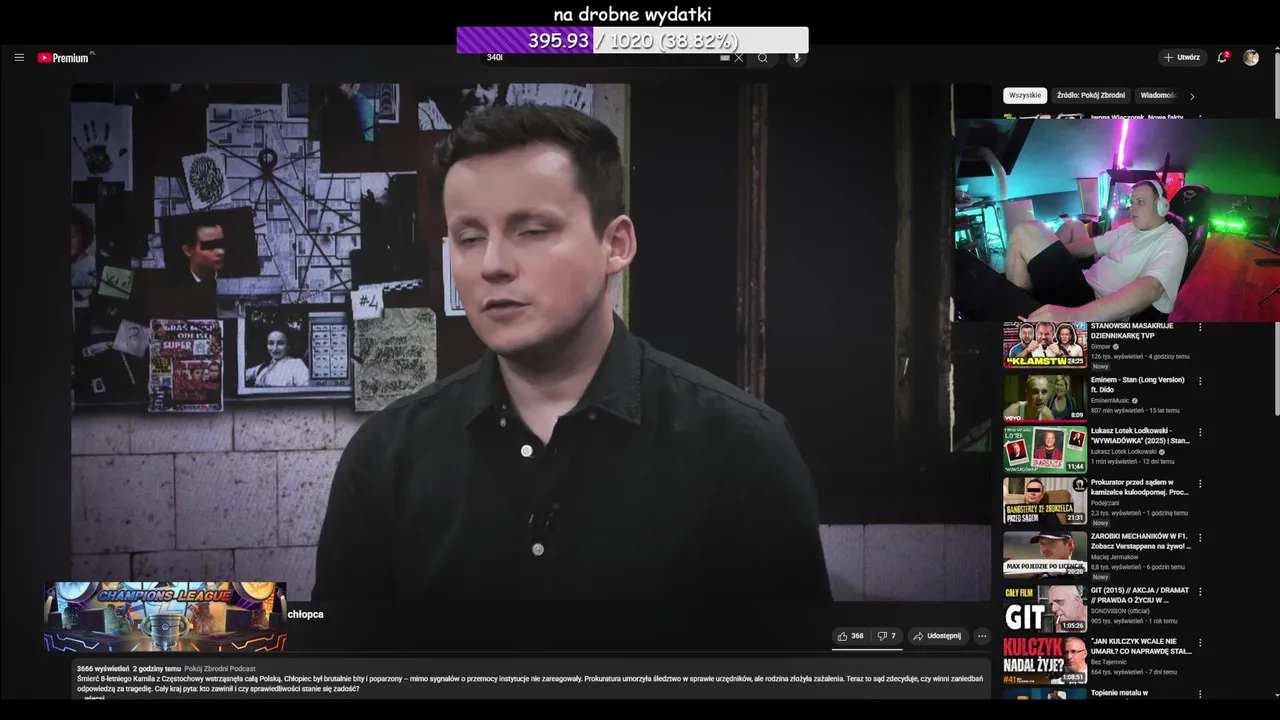Open the Prokurator przed sądem video thumbnail

tap(1045, 501)
